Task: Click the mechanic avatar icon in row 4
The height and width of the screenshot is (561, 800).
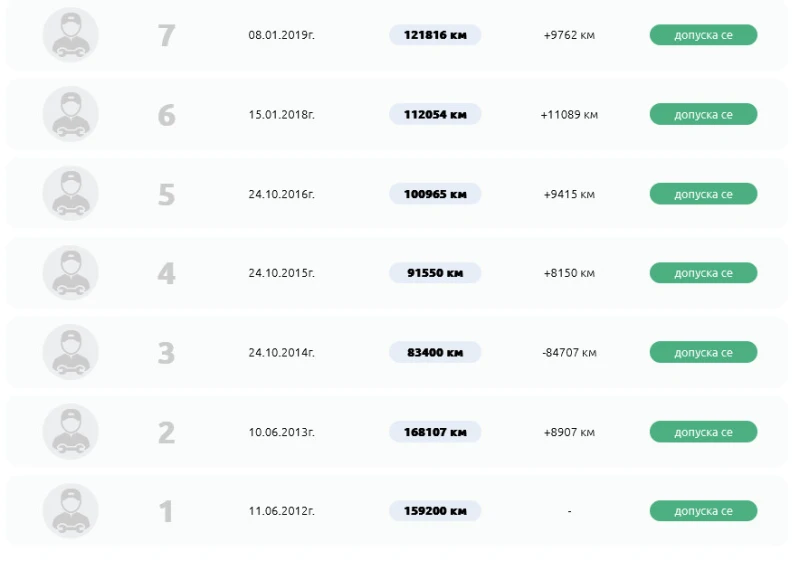Action: coord(71,273)
